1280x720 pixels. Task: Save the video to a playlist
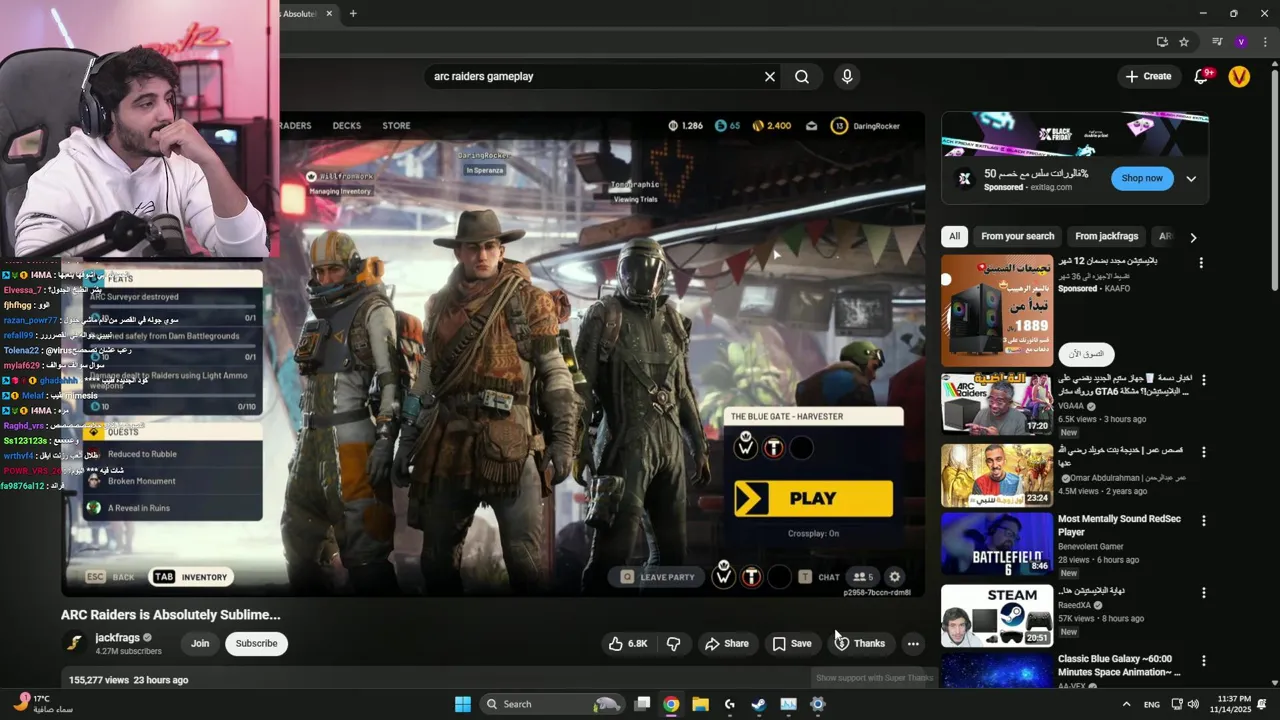pyautogui.click(x=791, y=644)
